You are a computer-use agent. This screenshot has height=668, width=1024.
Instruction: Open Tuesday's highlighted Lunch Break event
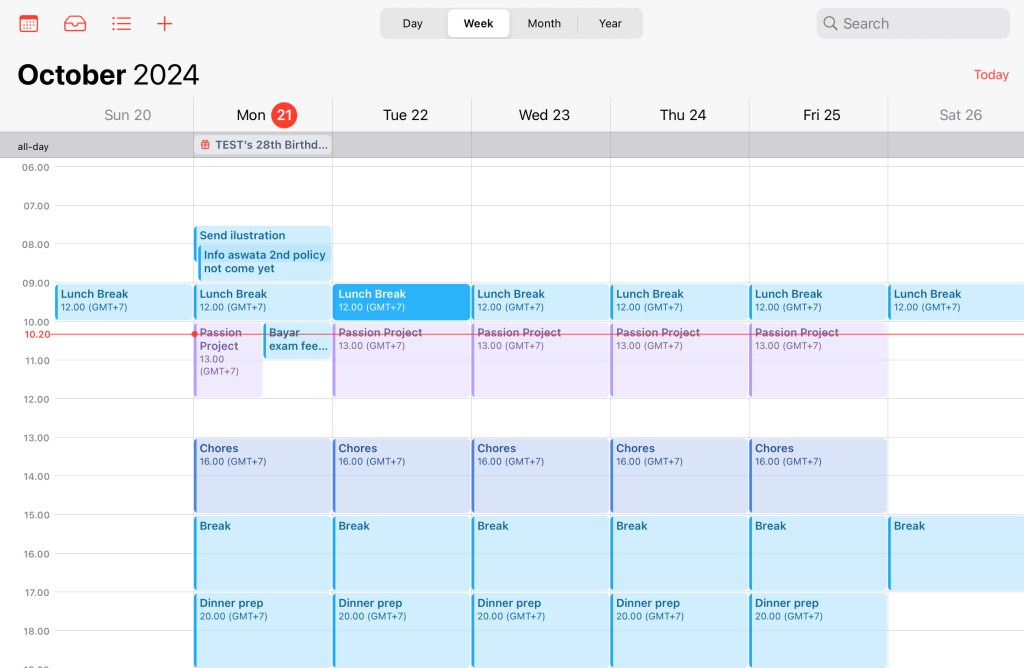click(401, 301)
